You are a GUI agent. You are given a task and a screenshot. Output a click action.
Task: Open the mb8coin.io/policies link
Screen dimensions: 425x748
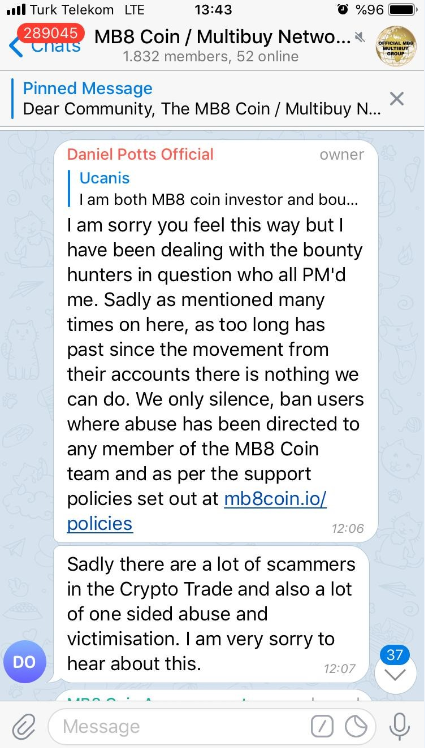(x=197, y=511)
